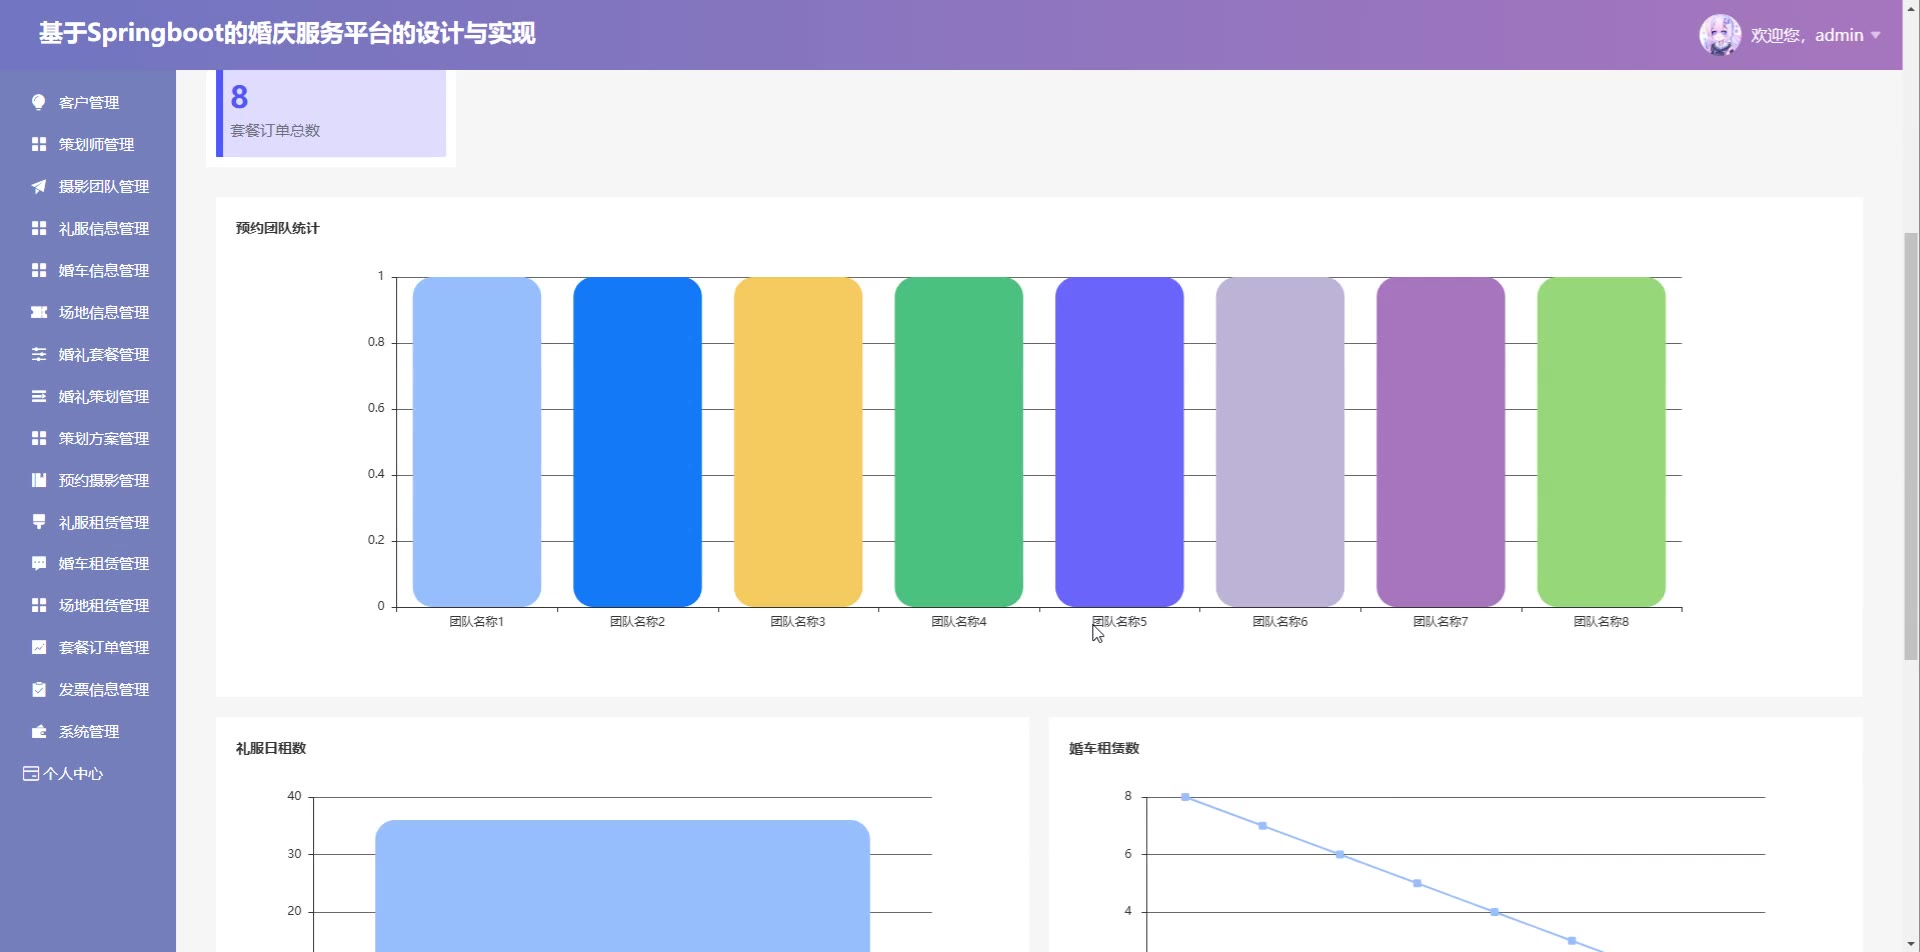Click the clipboard icon beside 发票信息管理
1920x952 pixels.
(39, 690)
